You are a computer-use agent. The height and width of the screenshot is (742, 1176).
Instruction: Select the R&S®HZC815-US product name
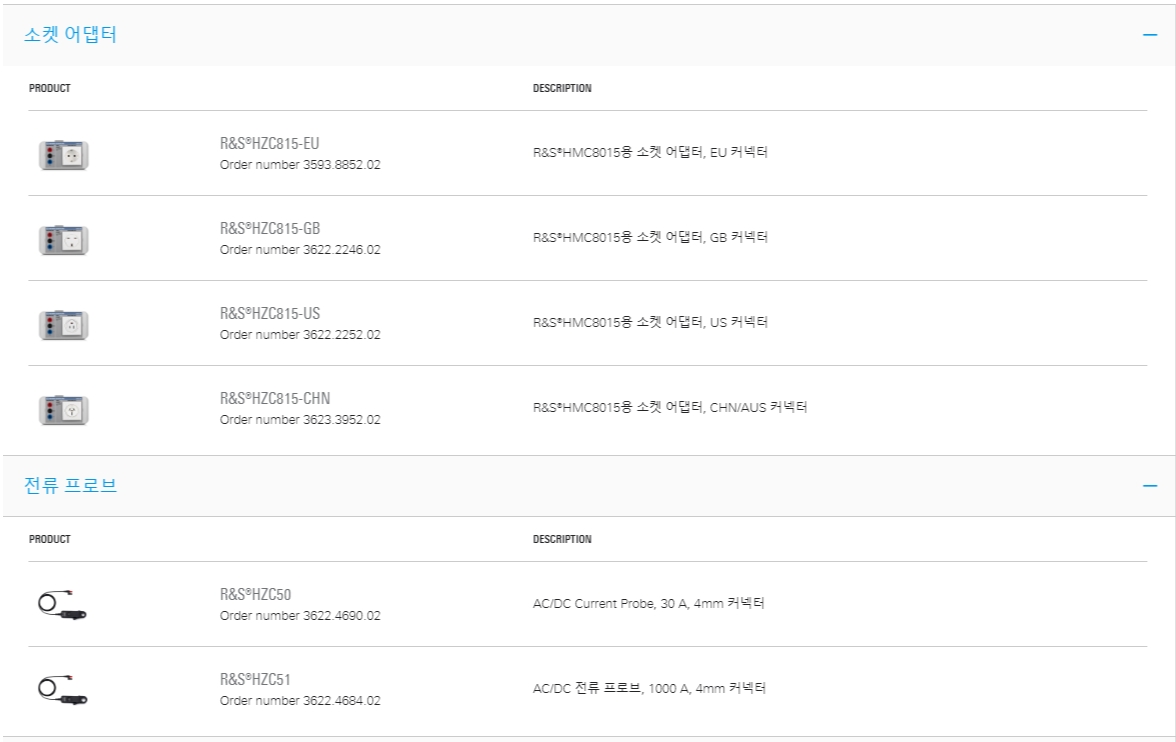[x=270, y=313]
